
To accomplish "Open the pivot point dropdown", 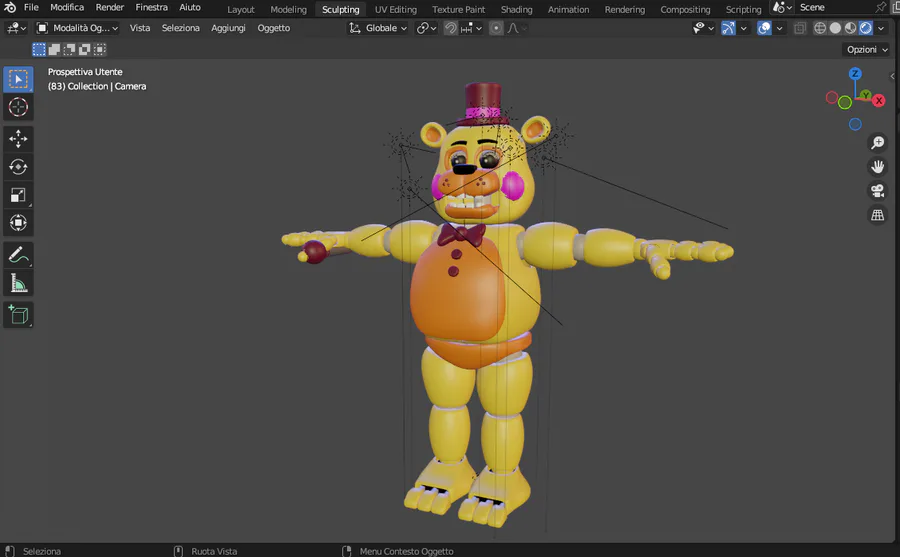I will coord(426,28).
